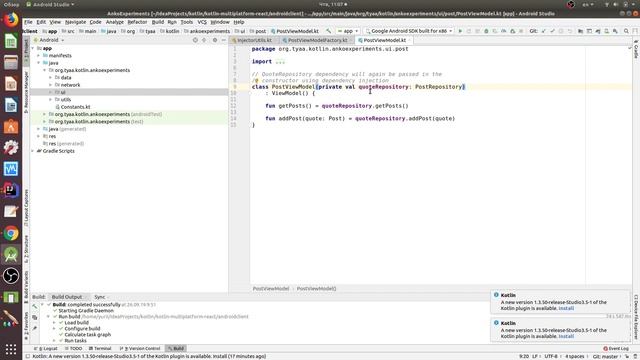640x360 pixels.
Task: Switch to PostViewModelFactory.kt editor tab
Action: (317, 40)
